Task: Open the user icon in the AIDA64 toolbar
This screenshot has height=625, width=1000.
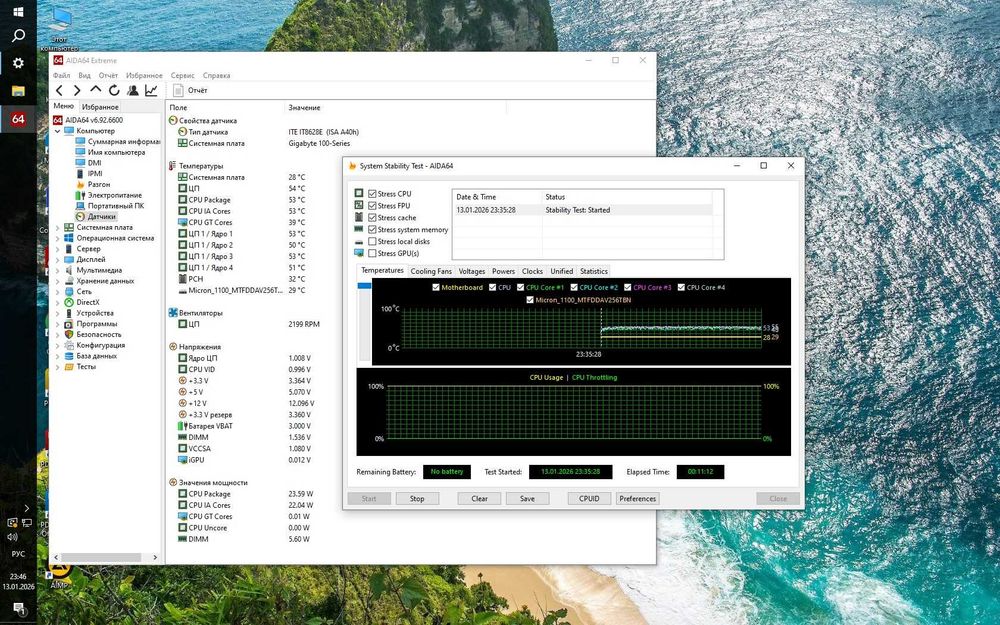Action: [133, 91]
